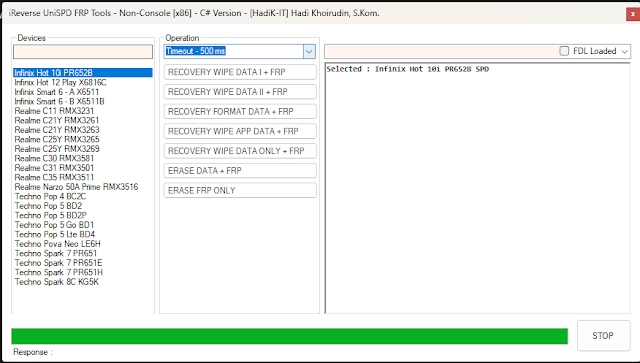Select Realme C25Y RMX3269
Screen dimensions: 640x363
click(x=57, y=149)
